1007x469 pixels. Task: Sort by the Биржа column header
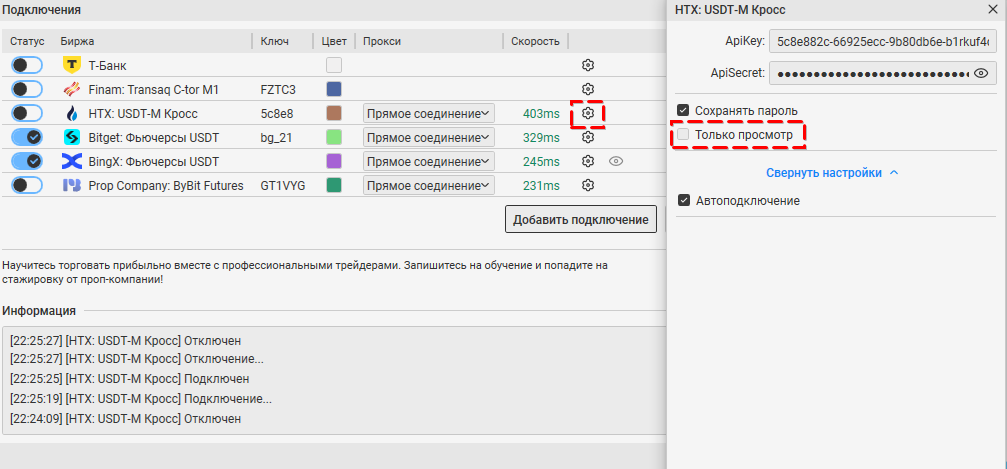click(x=73, y=41)
